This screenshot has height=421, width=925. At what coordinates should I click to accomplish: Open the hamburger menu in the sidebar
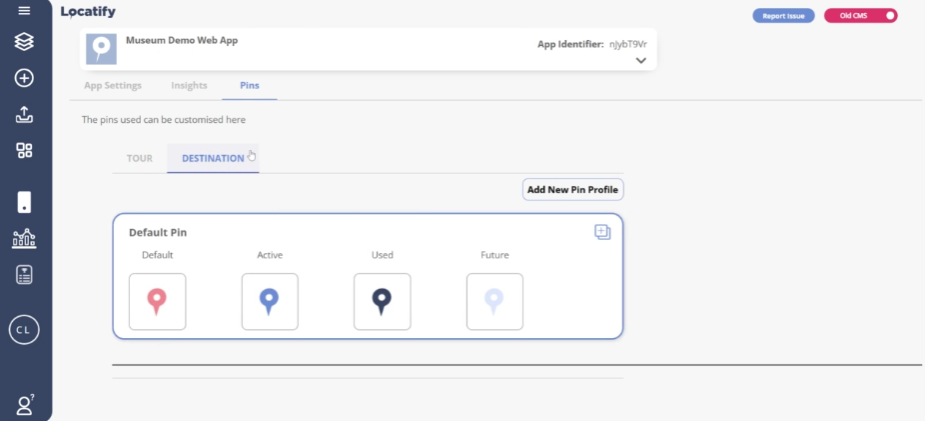pos(24,11)
